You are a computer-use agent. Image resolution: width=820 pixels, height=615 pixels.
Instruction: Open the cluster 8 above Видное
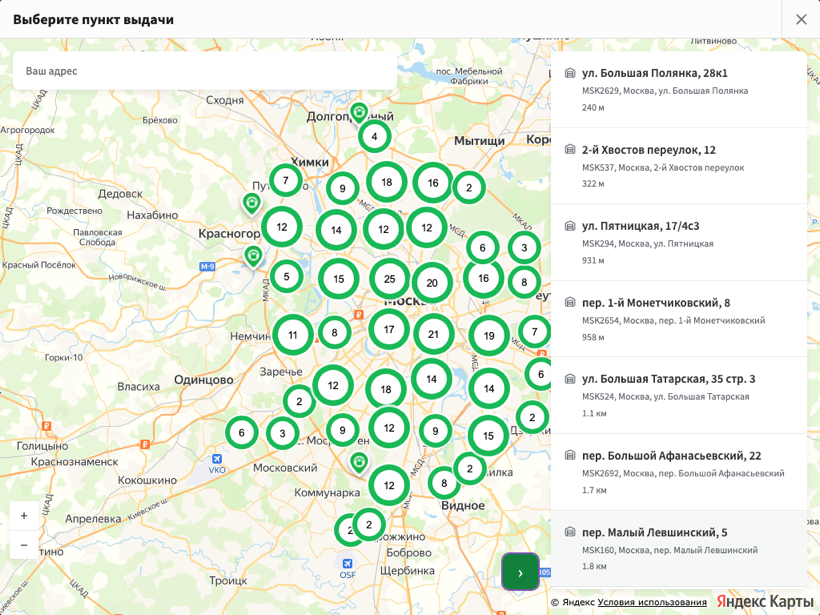click(444, 483)
